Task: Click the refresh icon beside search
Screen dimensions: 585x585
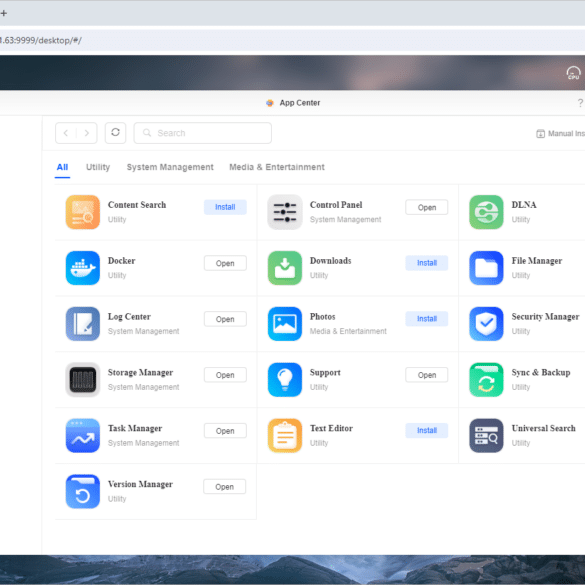Action: (x=115, y=132)
